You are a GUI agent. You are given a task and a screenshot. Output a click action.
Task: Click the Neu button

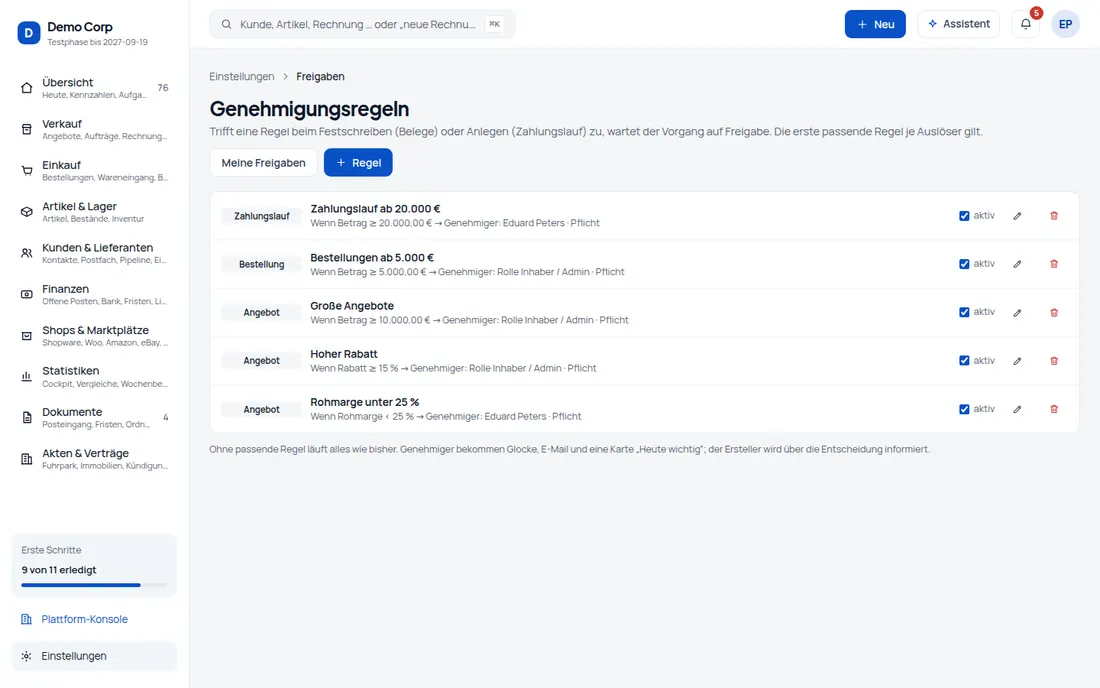(875, 24)
